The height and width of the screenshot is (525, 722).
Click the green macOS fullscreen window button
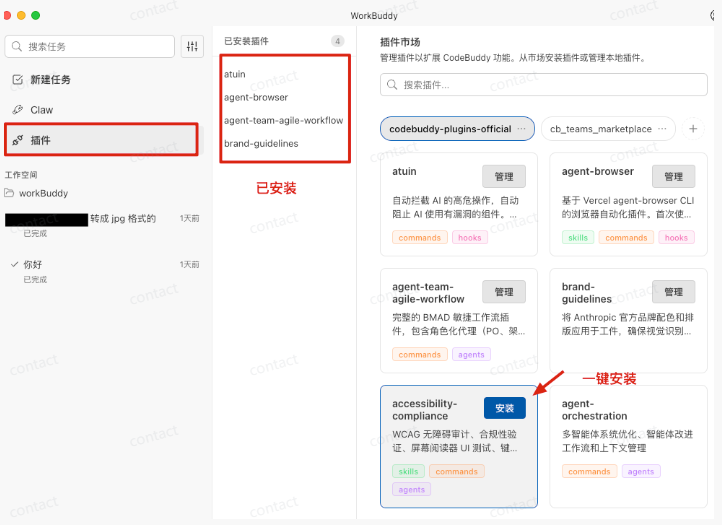pyautogui.click(x=35, y=15)
